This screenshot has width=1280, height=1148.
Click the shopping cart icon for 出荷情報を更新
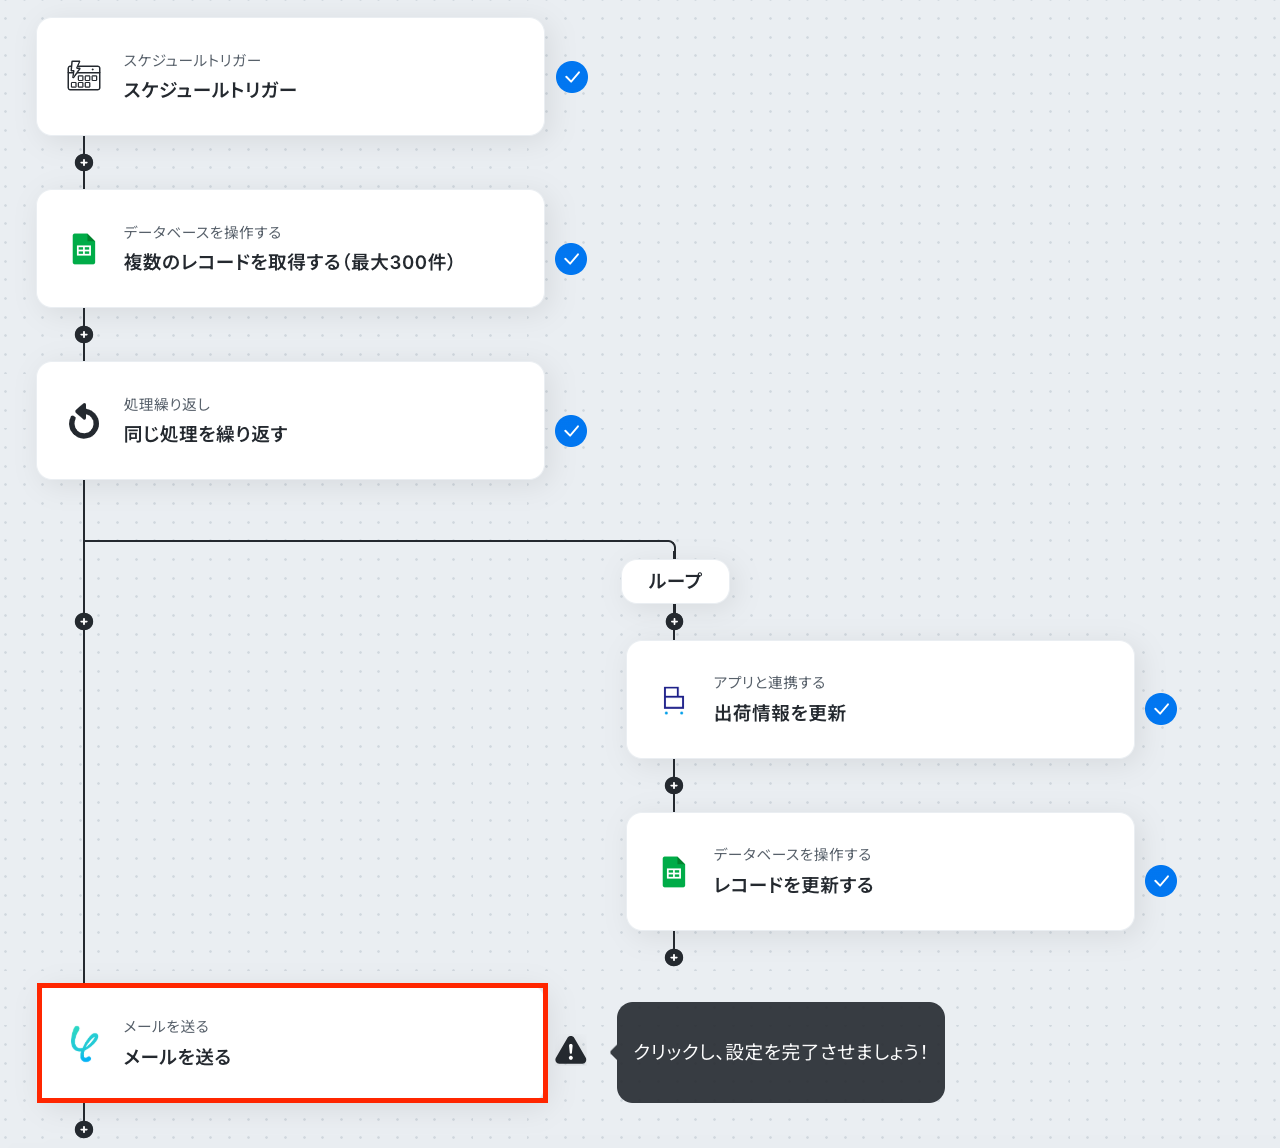coord(674,700)
